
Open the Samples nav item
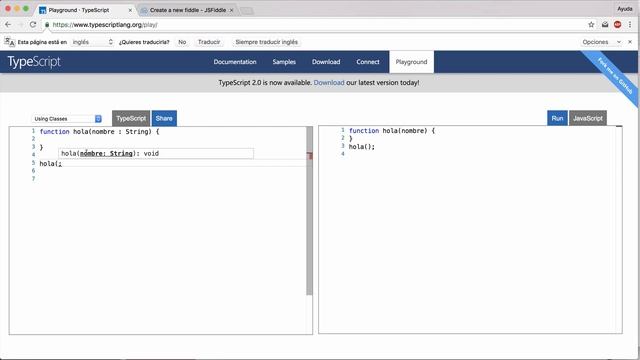point(284,62)
